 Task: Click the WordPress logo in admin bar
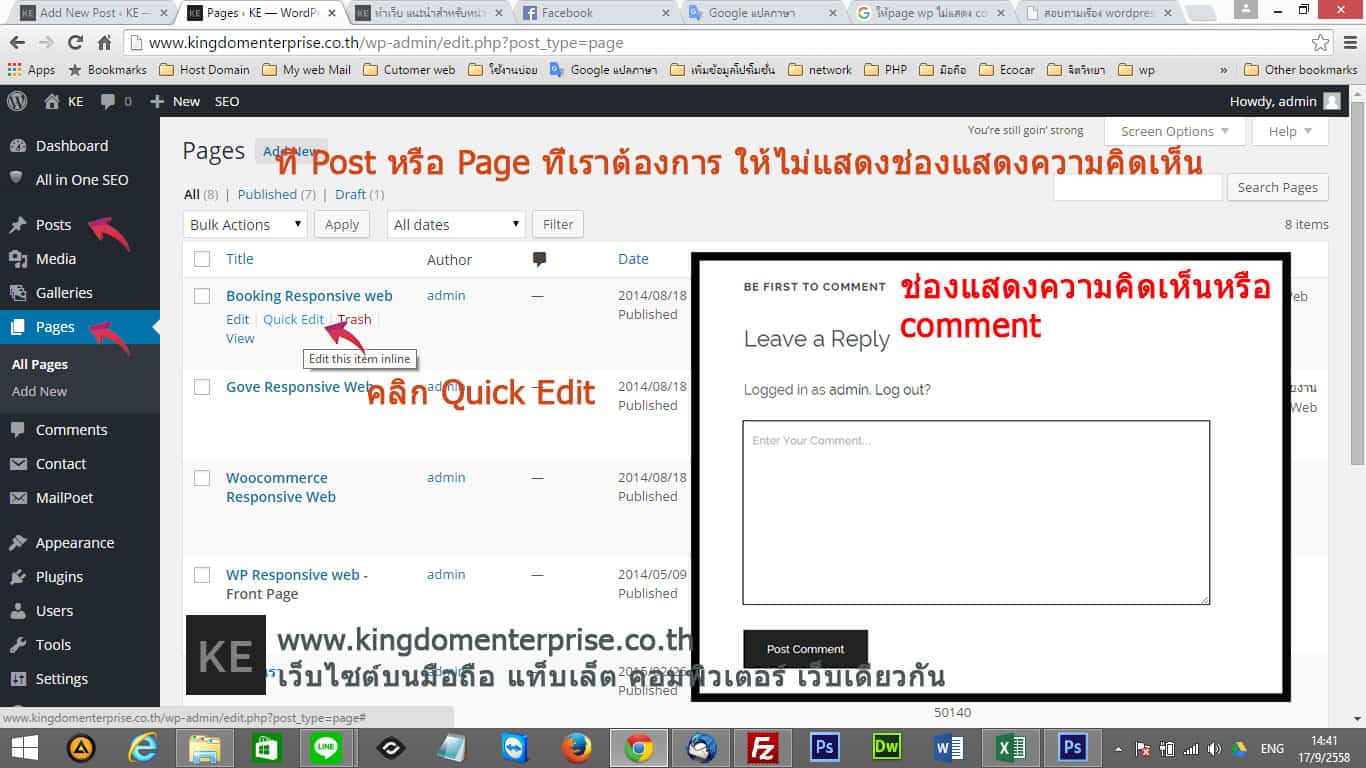pos(17,101)
